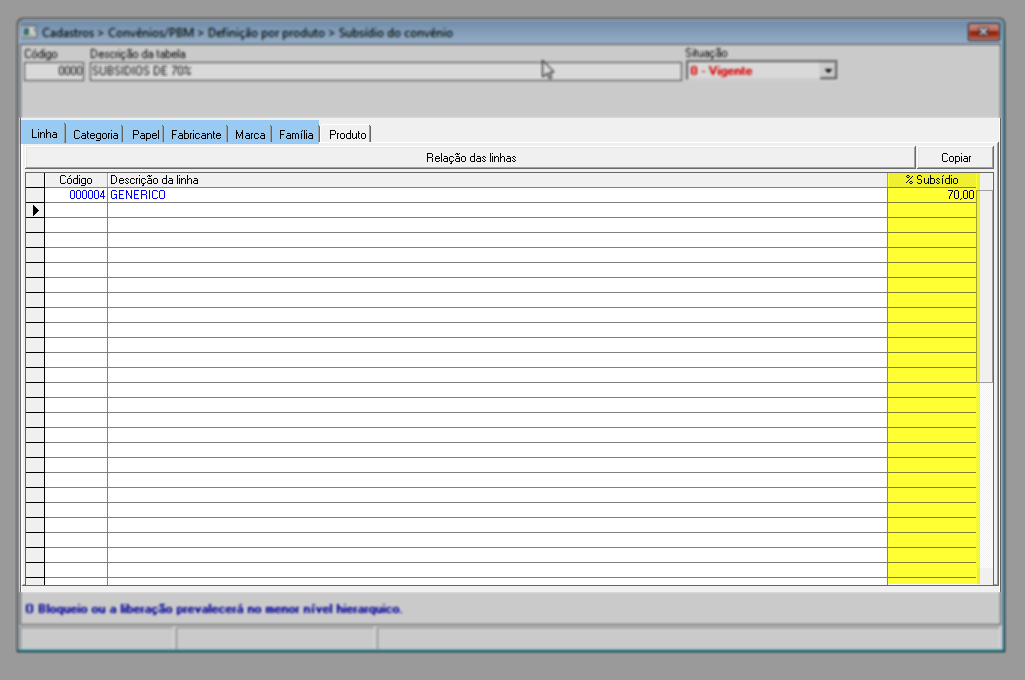Click the current-row arrow indicator
1025x680 pixels.
tap(35, 210)
